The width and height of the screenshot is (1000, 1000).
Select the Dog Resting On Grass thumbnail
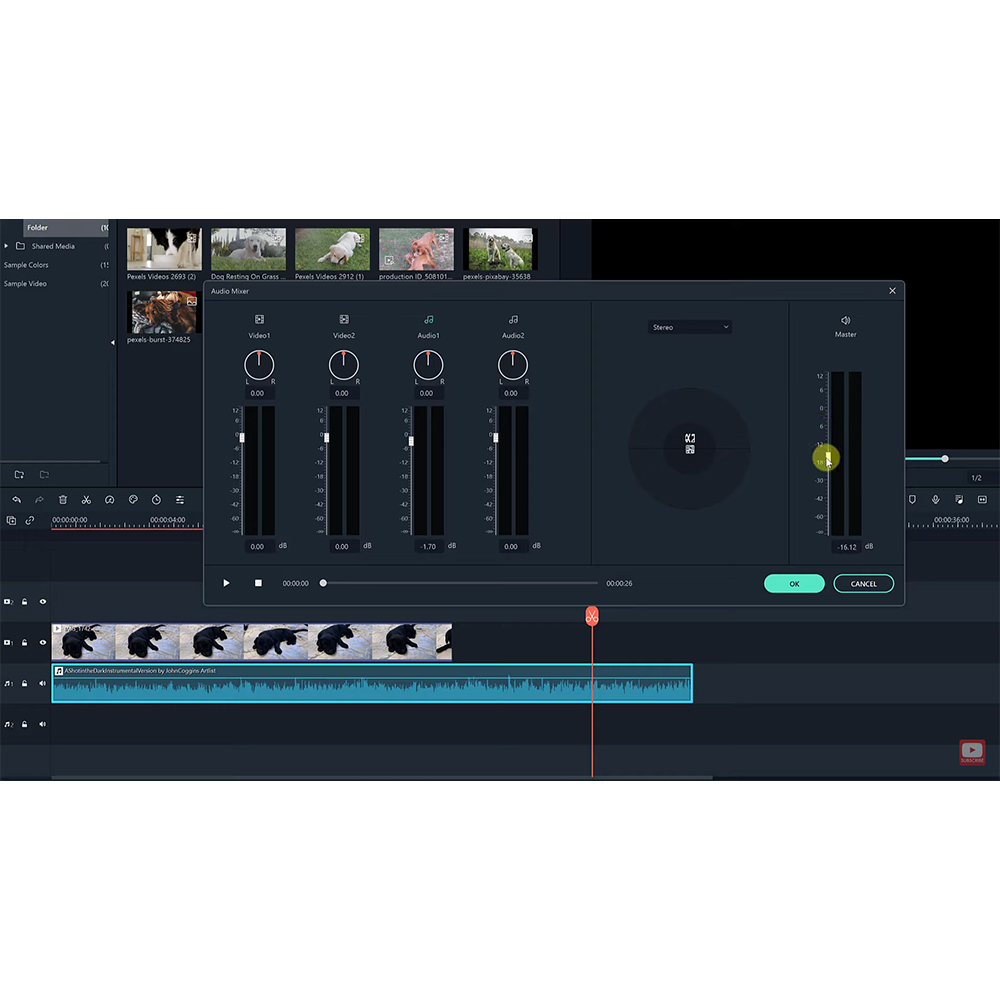pos(249,249)
